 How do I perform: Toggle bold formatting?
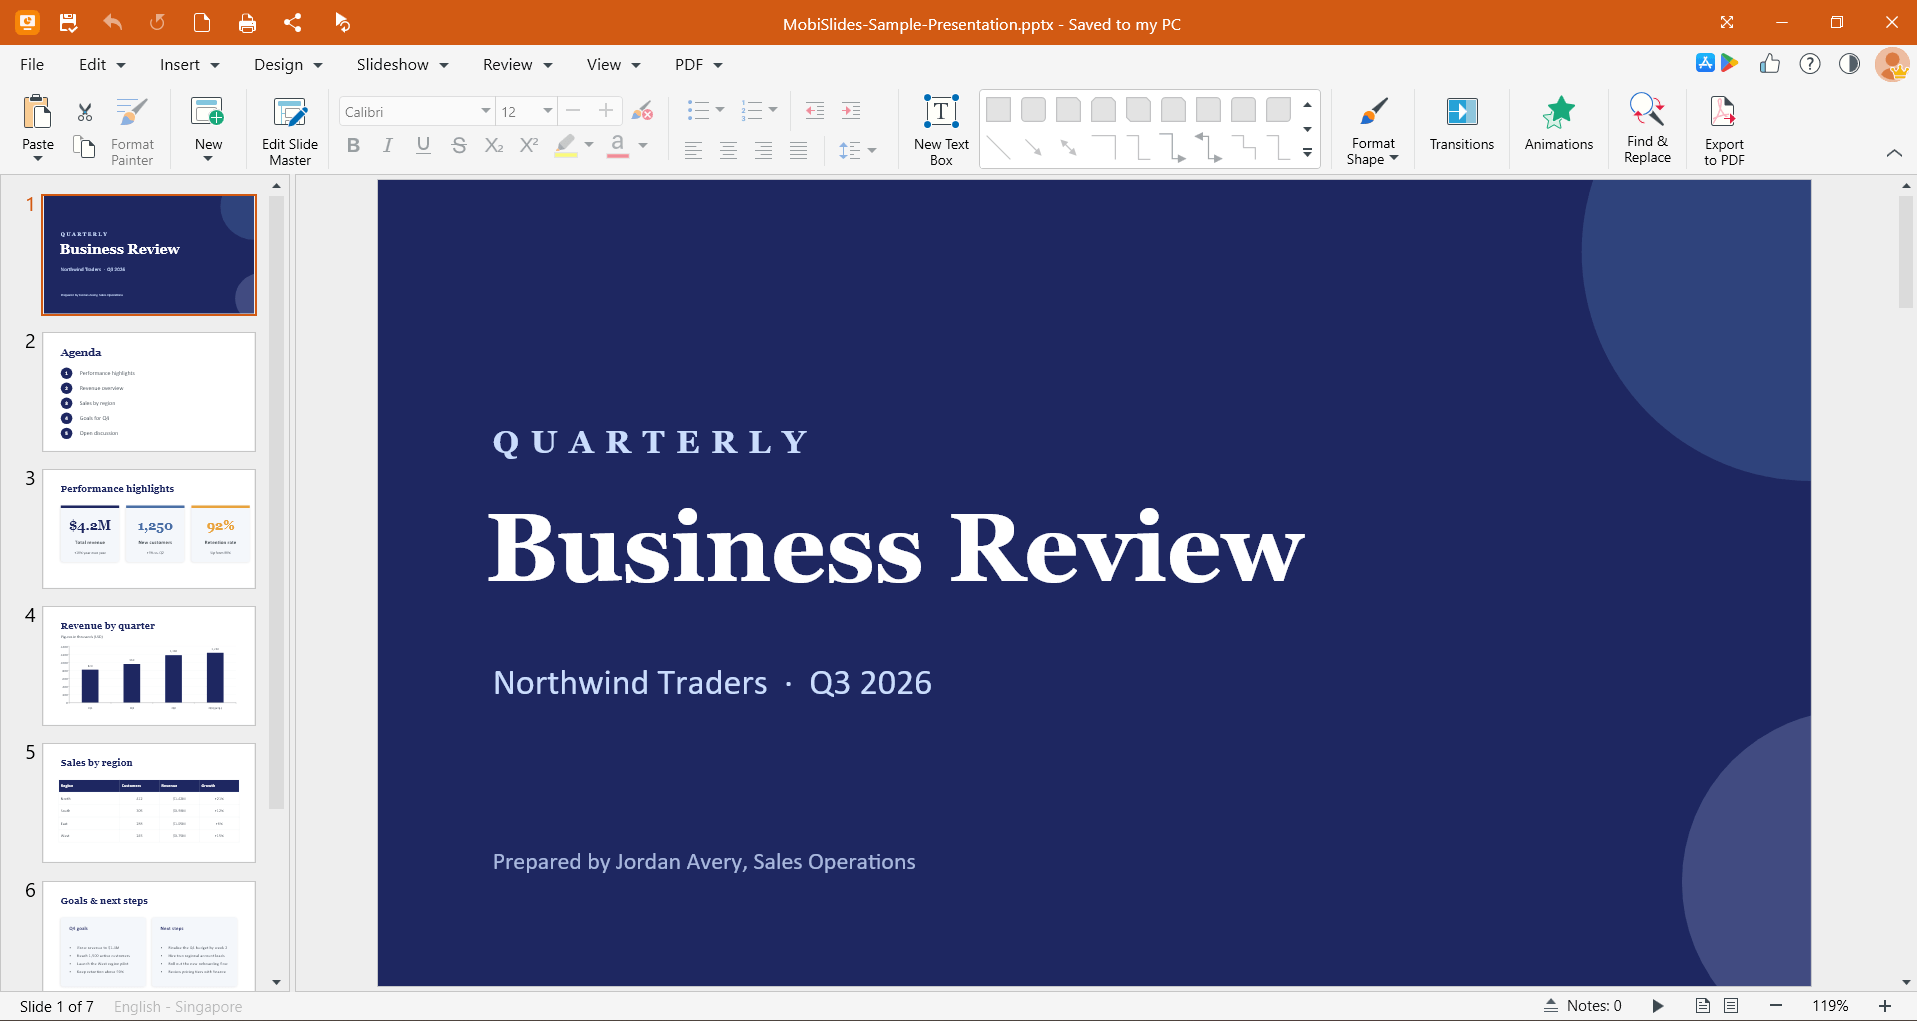coord(353,146)
